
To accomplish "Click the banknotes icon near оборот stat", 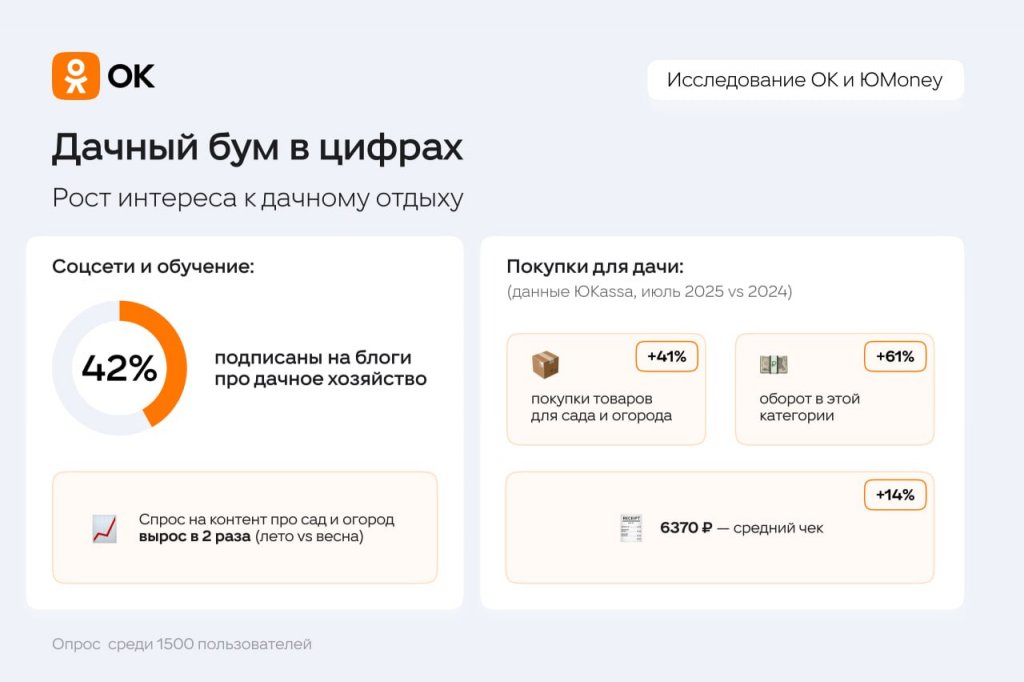I will pos(775,365).
